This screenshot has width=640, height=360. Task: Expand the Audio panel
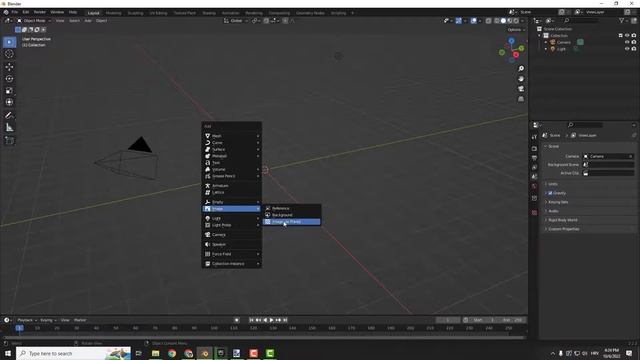[x=588, y=211]
